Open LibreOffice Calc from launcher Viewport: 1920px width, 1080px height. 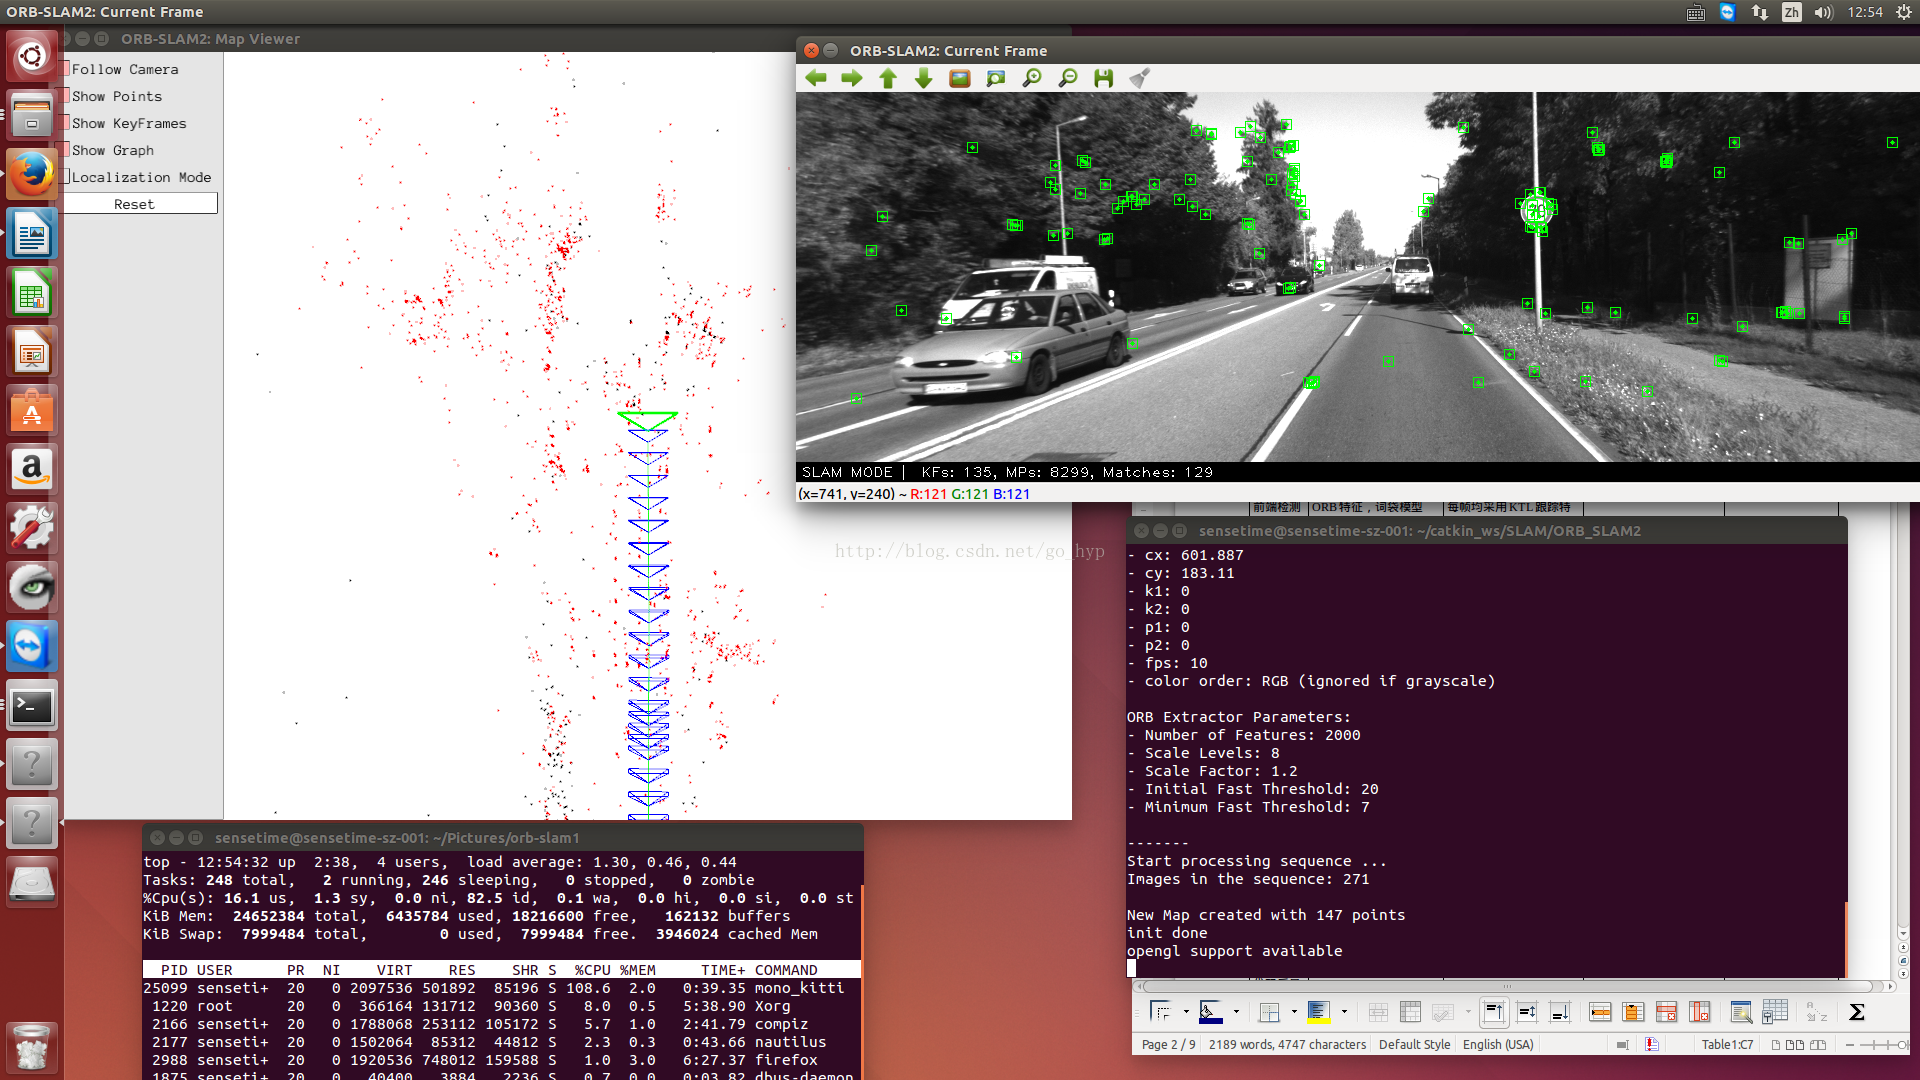32,294
